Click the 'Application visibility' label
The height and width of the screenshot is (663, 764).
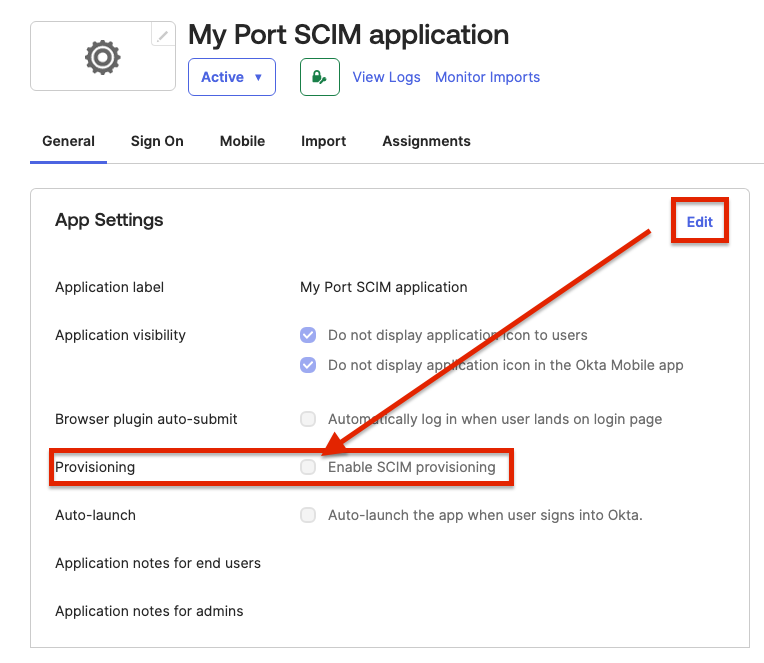120,335
